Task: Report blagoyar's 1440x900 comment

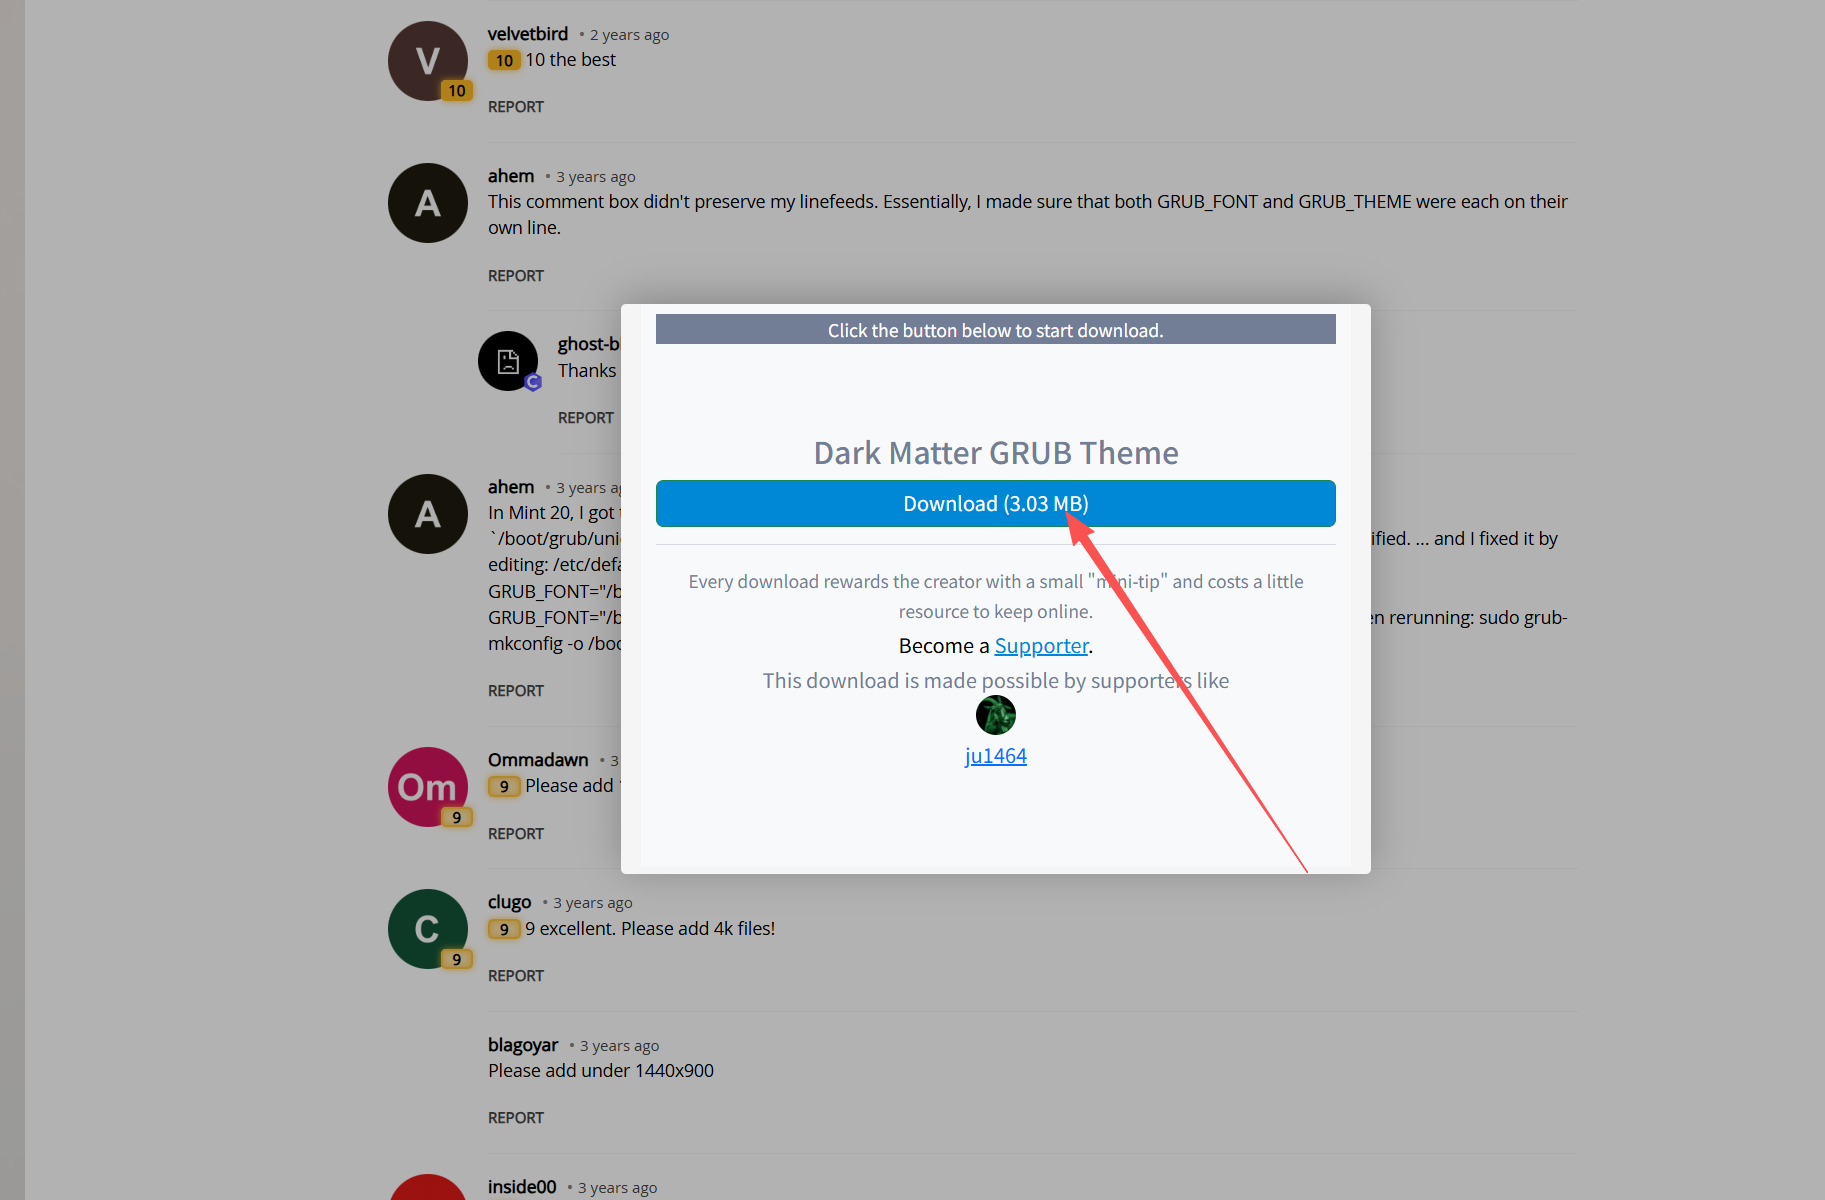Action: tap(515, 1118)
